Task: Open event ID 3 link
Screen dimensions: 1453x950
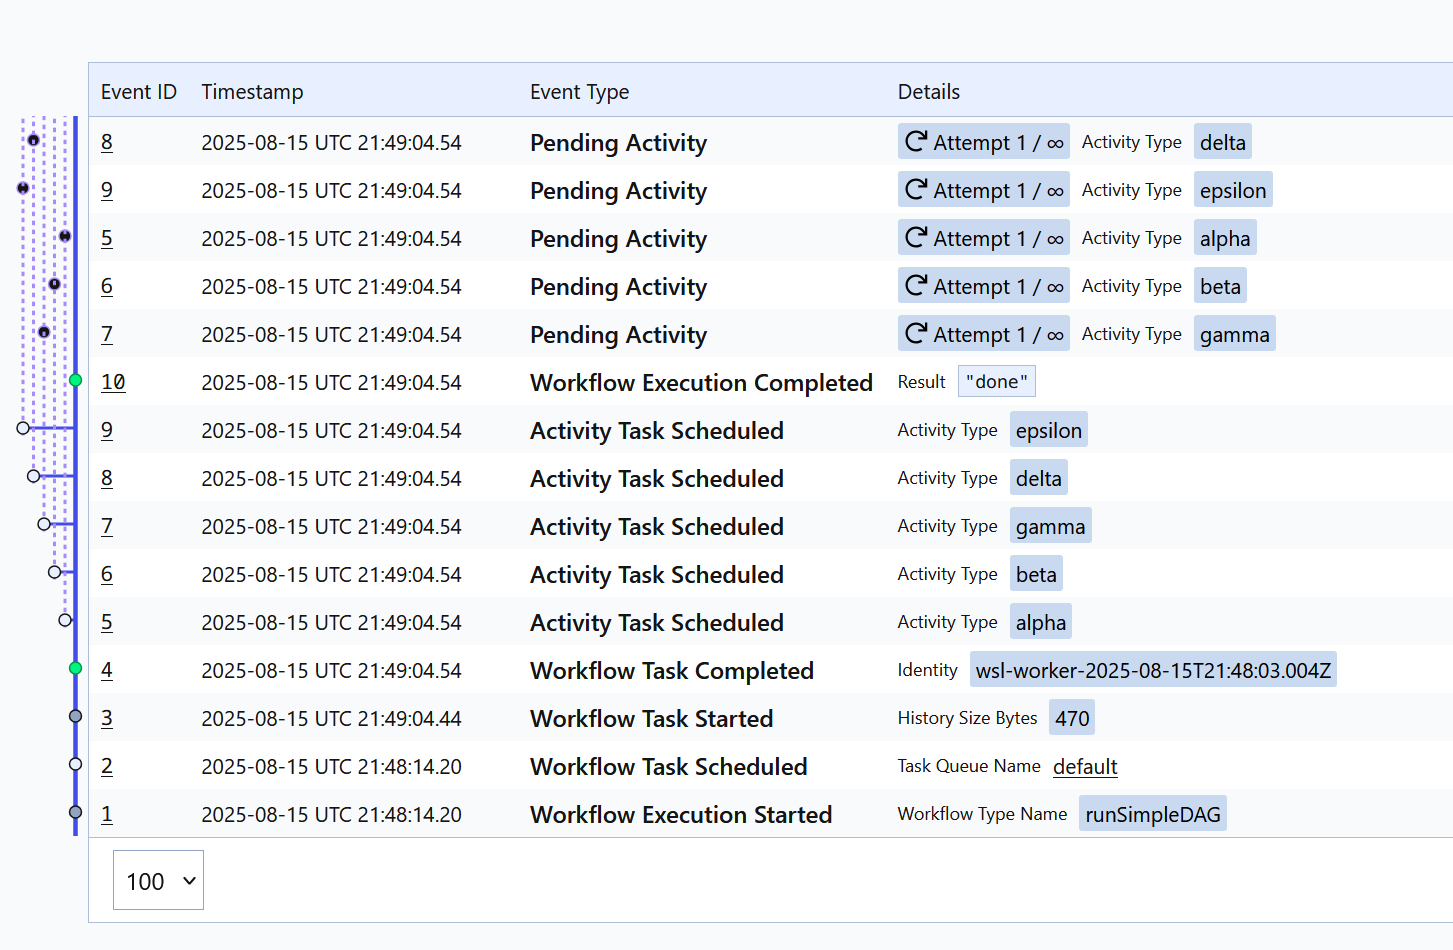Action: click(107, 718)
